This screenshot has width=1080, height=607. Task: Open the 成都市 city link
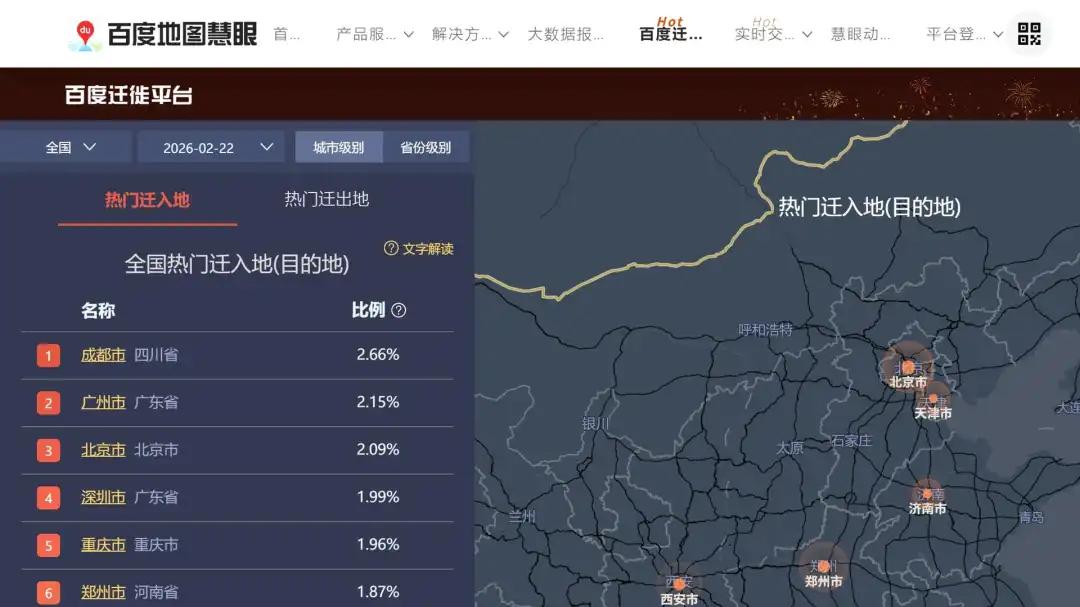coord(103,355)
